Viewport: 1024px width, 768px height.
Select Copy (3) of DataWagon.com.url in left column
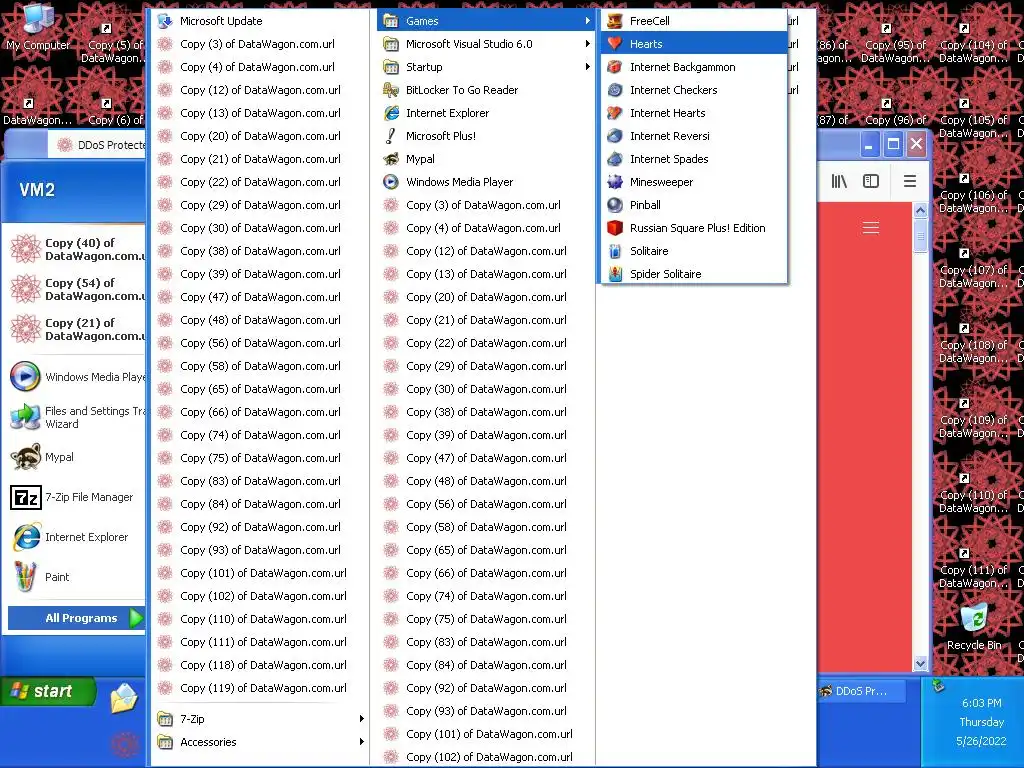tap(261, 44)
